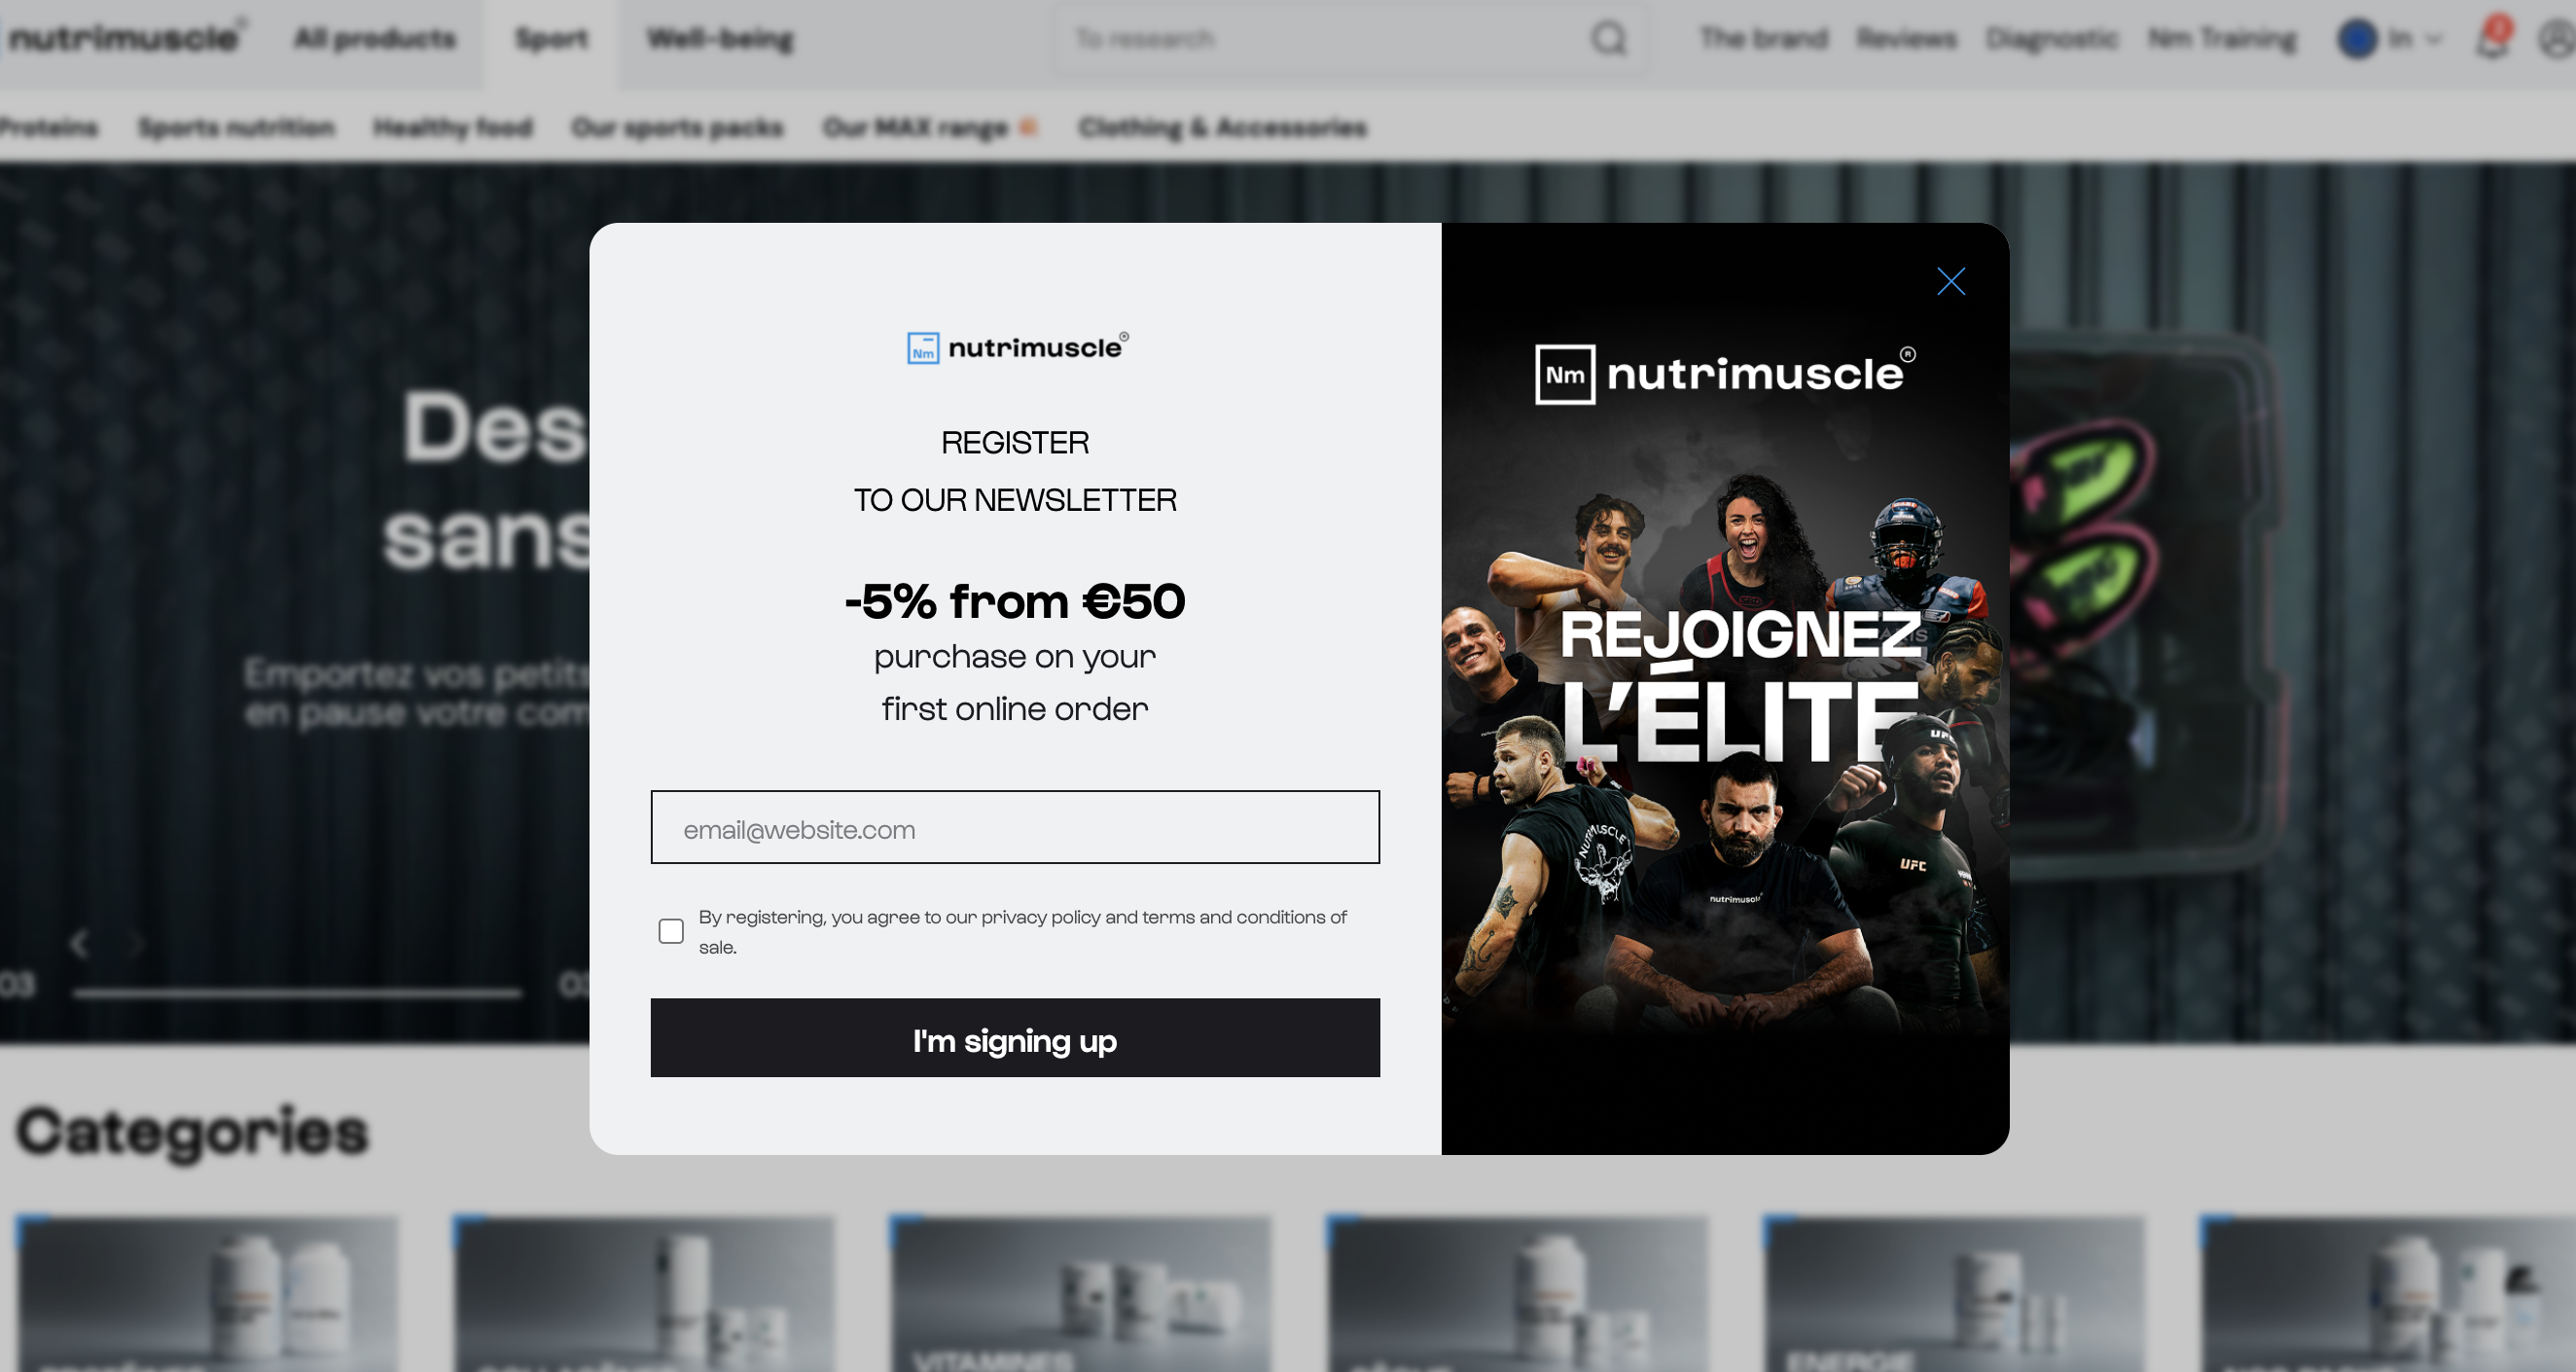Click the nutrimuscle logo in site header
This screenshot has height=1372, width=2576.
click(x=124, y=38)
